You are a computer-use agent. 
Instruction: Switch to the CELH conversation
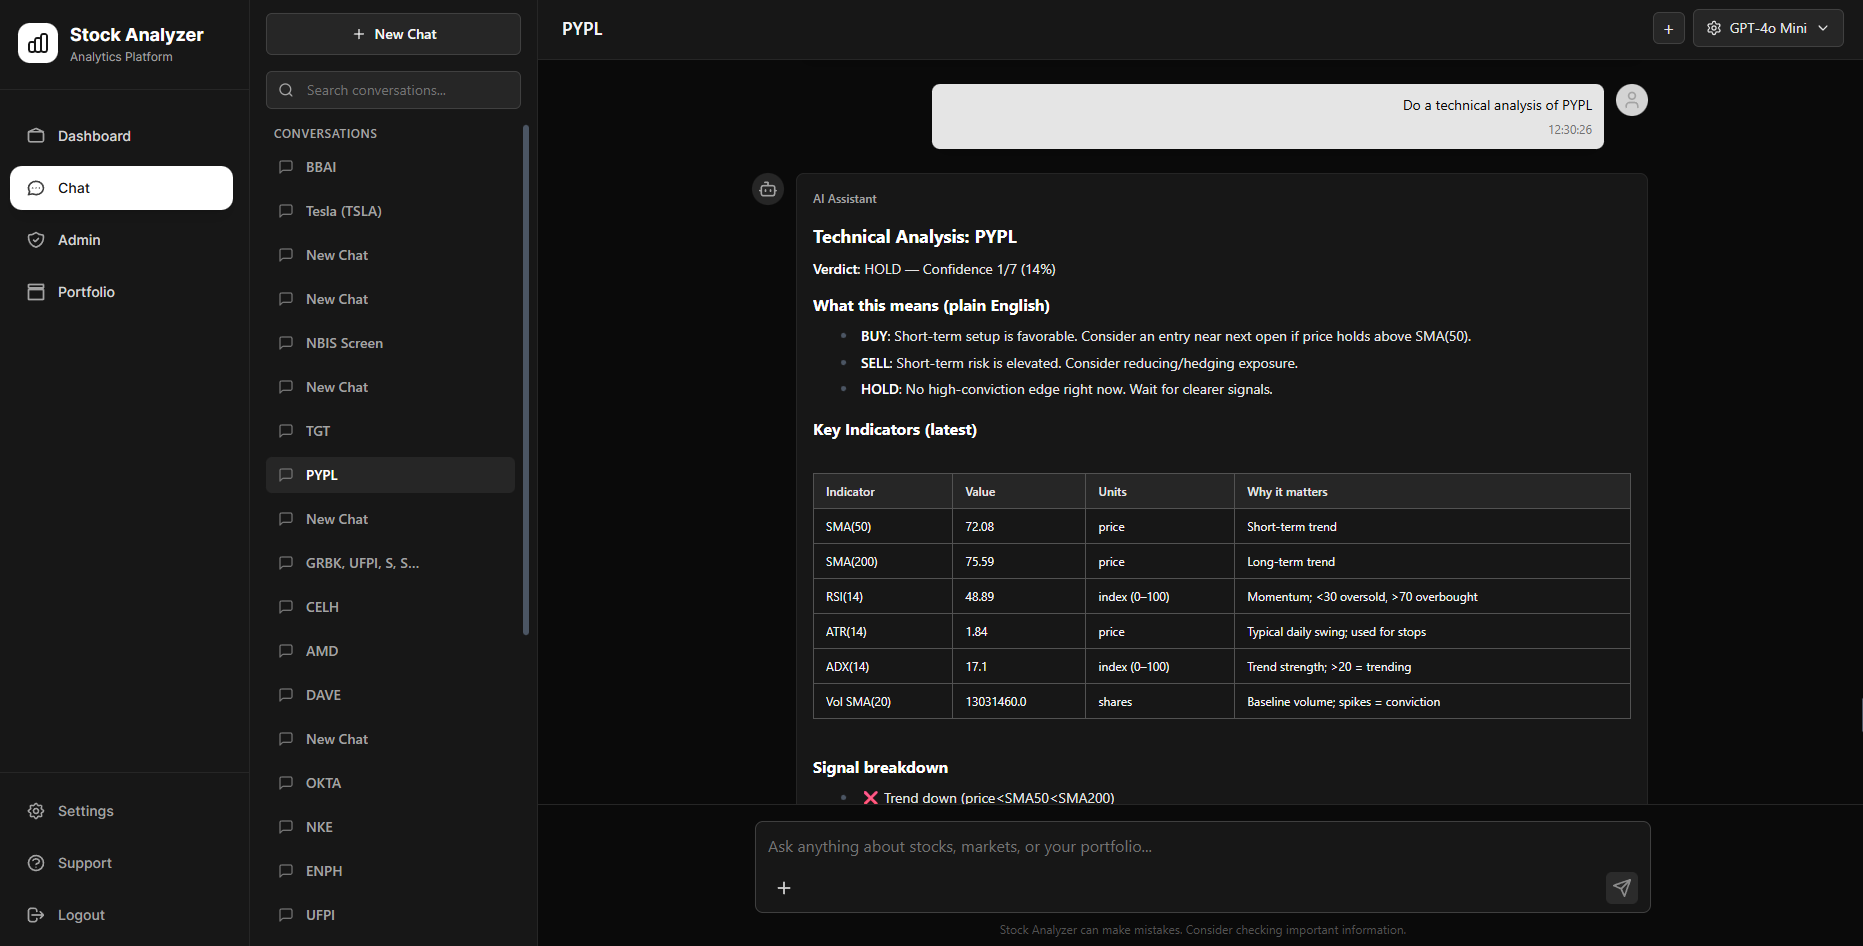390,607
